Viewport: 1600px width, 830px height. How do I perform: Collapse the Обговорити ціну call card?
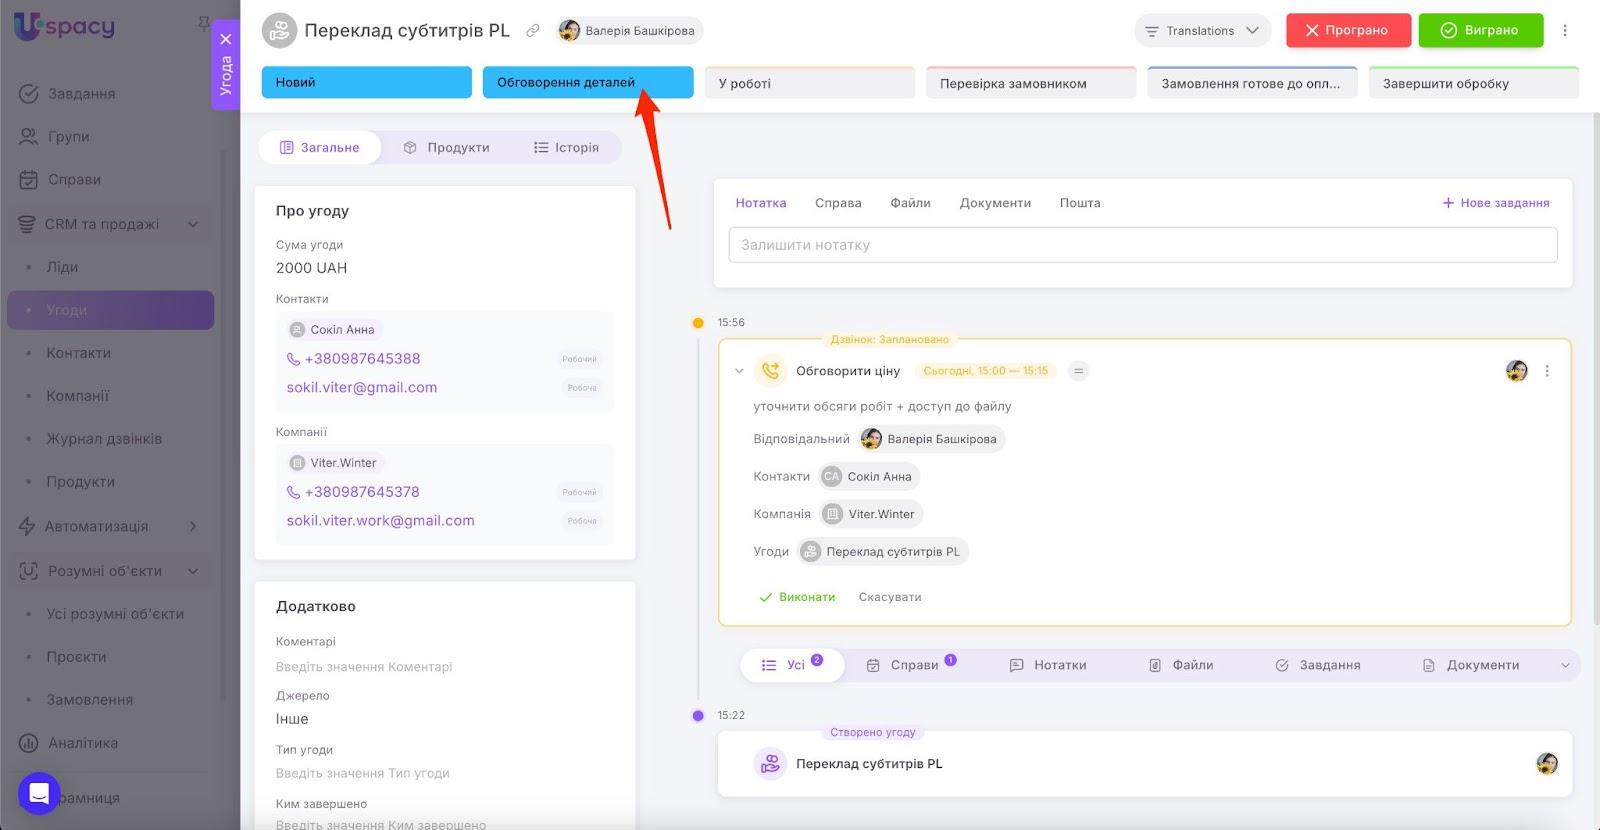click(x=739, y=371)
